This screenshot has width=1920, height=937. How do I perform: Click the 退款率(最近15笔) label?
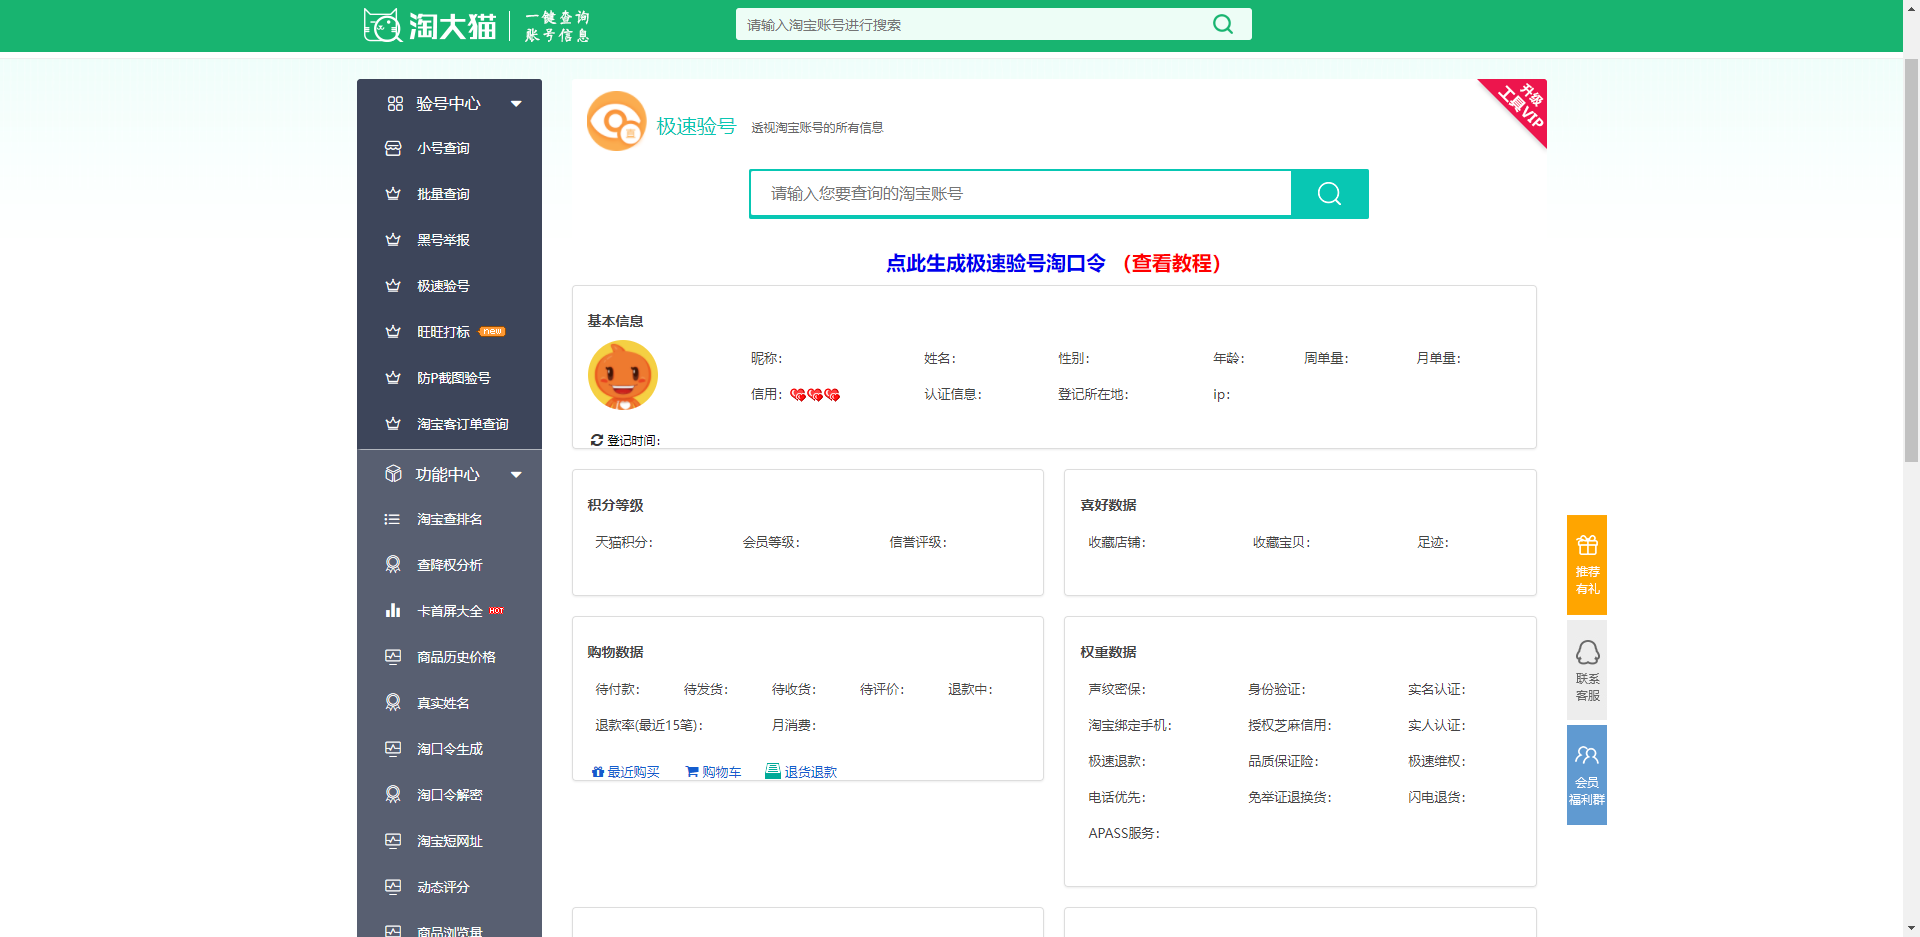648,725
